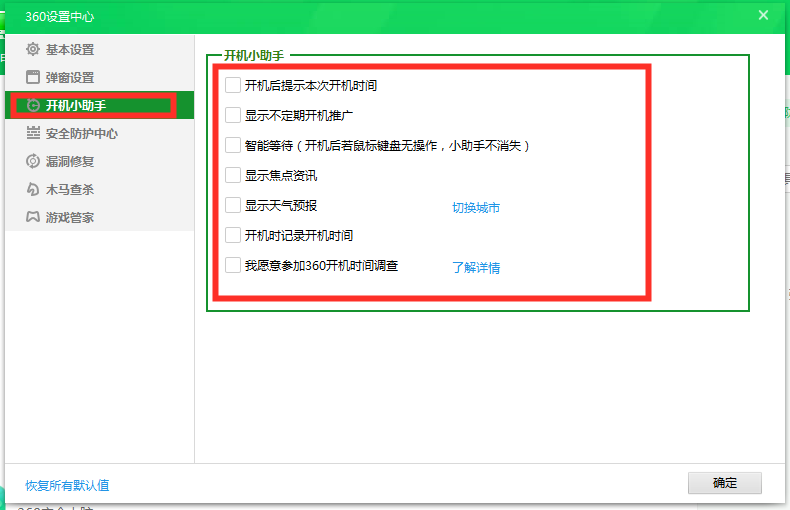Click the gamepad icon beside 游戏管家

point(33,217)
